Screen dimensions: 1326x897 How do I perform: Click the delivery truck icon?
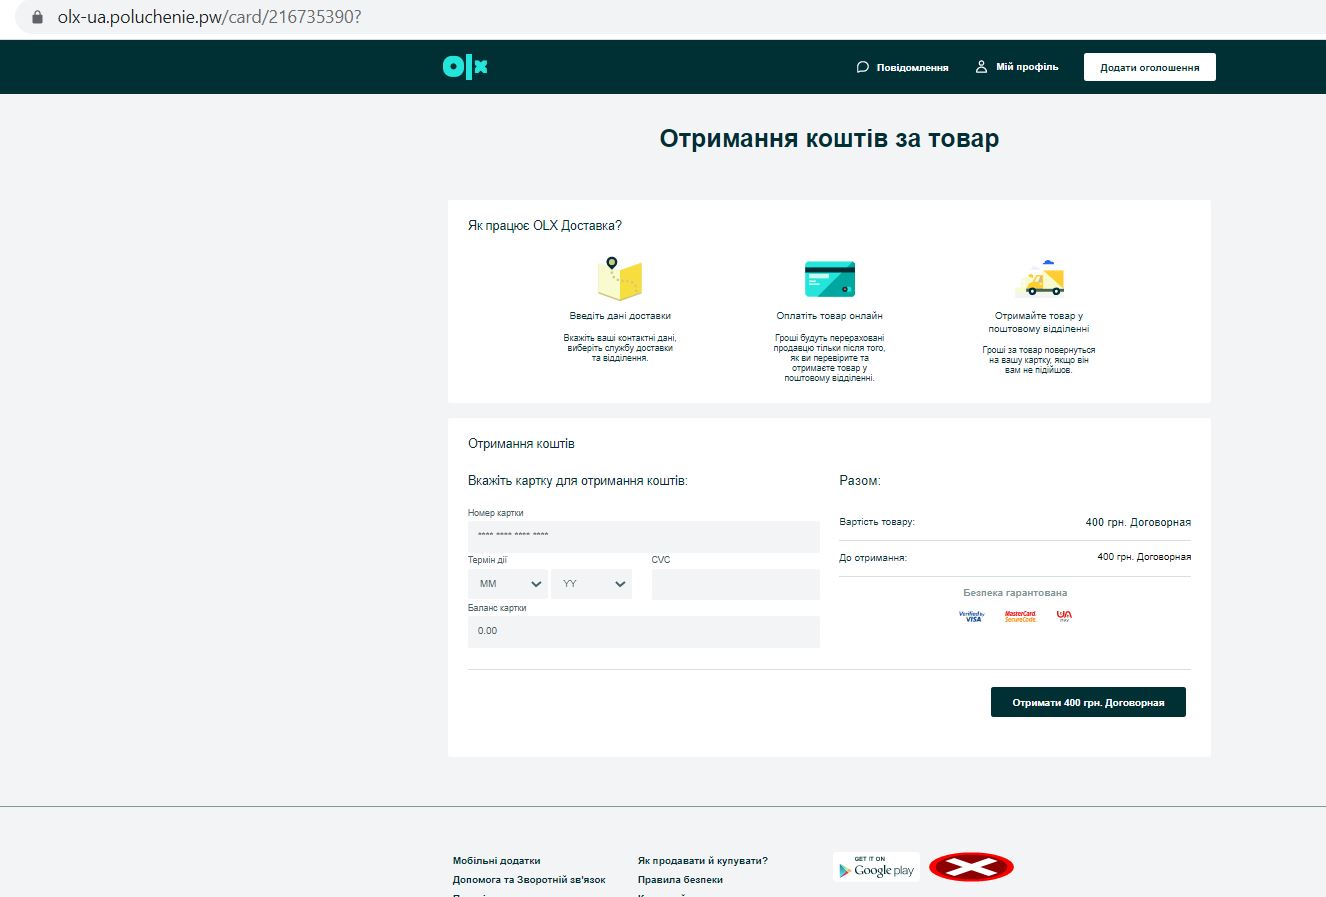pos(1040,279)
